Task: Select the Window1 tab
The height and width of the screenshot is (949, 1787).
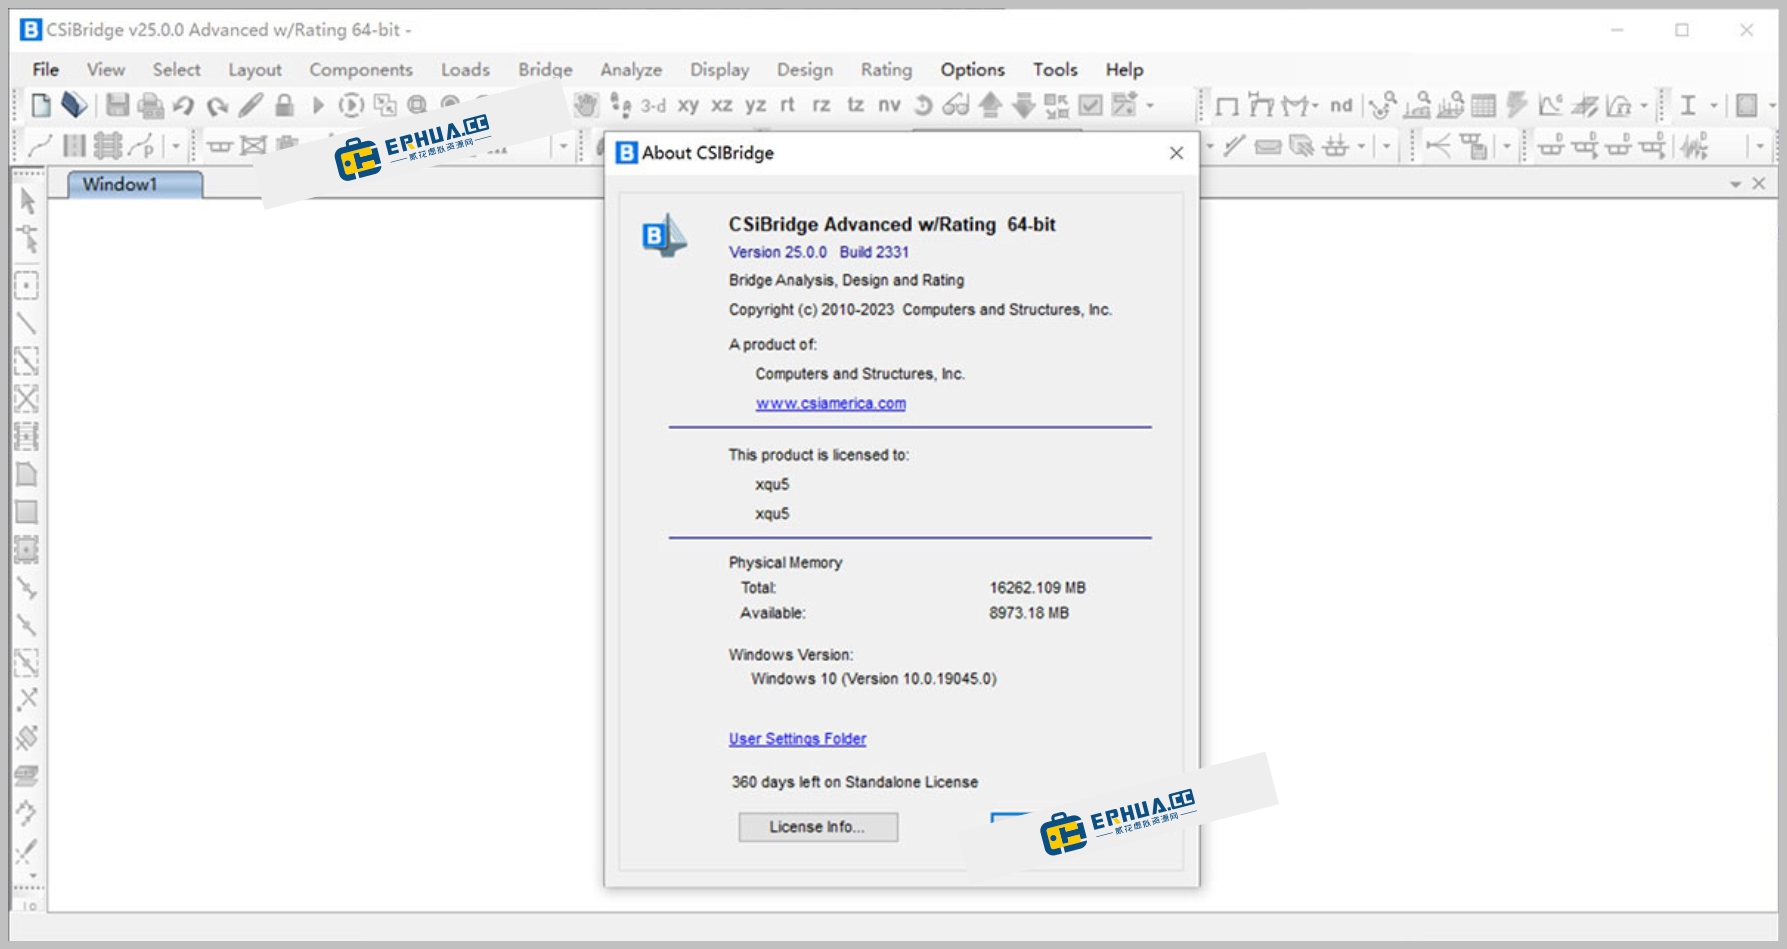Action: (134, 184)
